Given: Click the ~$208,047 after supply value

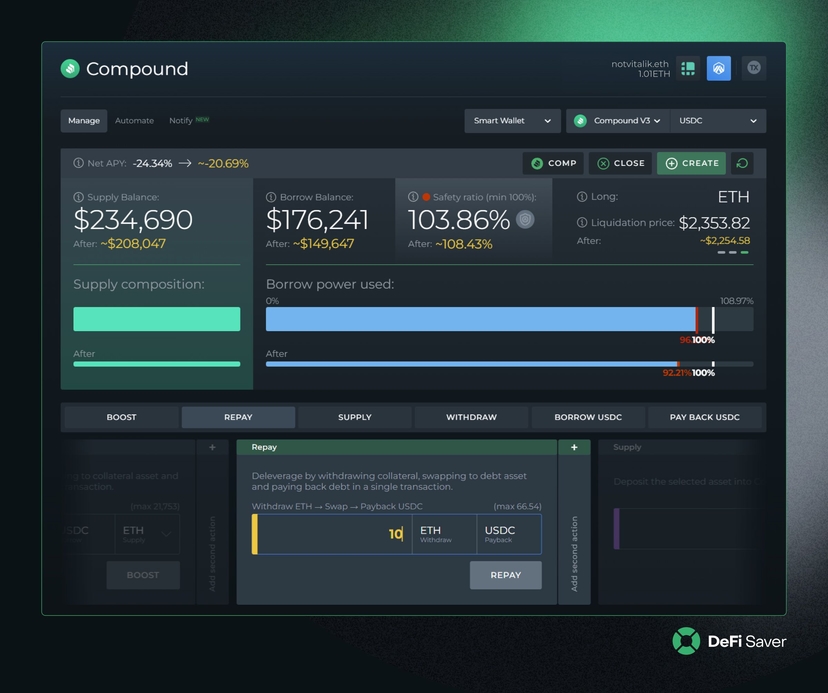Looking at the screenshot, I should tap(133, 244).
